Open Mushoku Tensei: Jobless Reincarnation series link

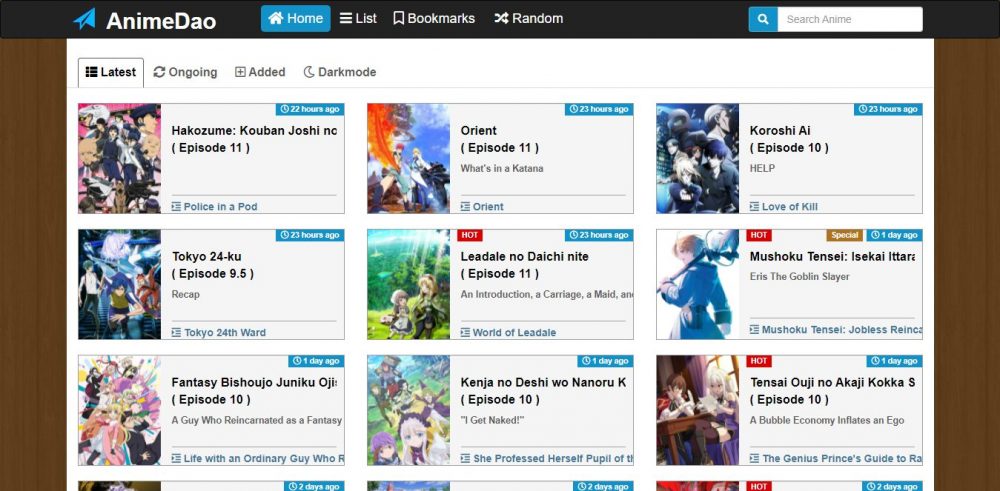coord(835,330)
